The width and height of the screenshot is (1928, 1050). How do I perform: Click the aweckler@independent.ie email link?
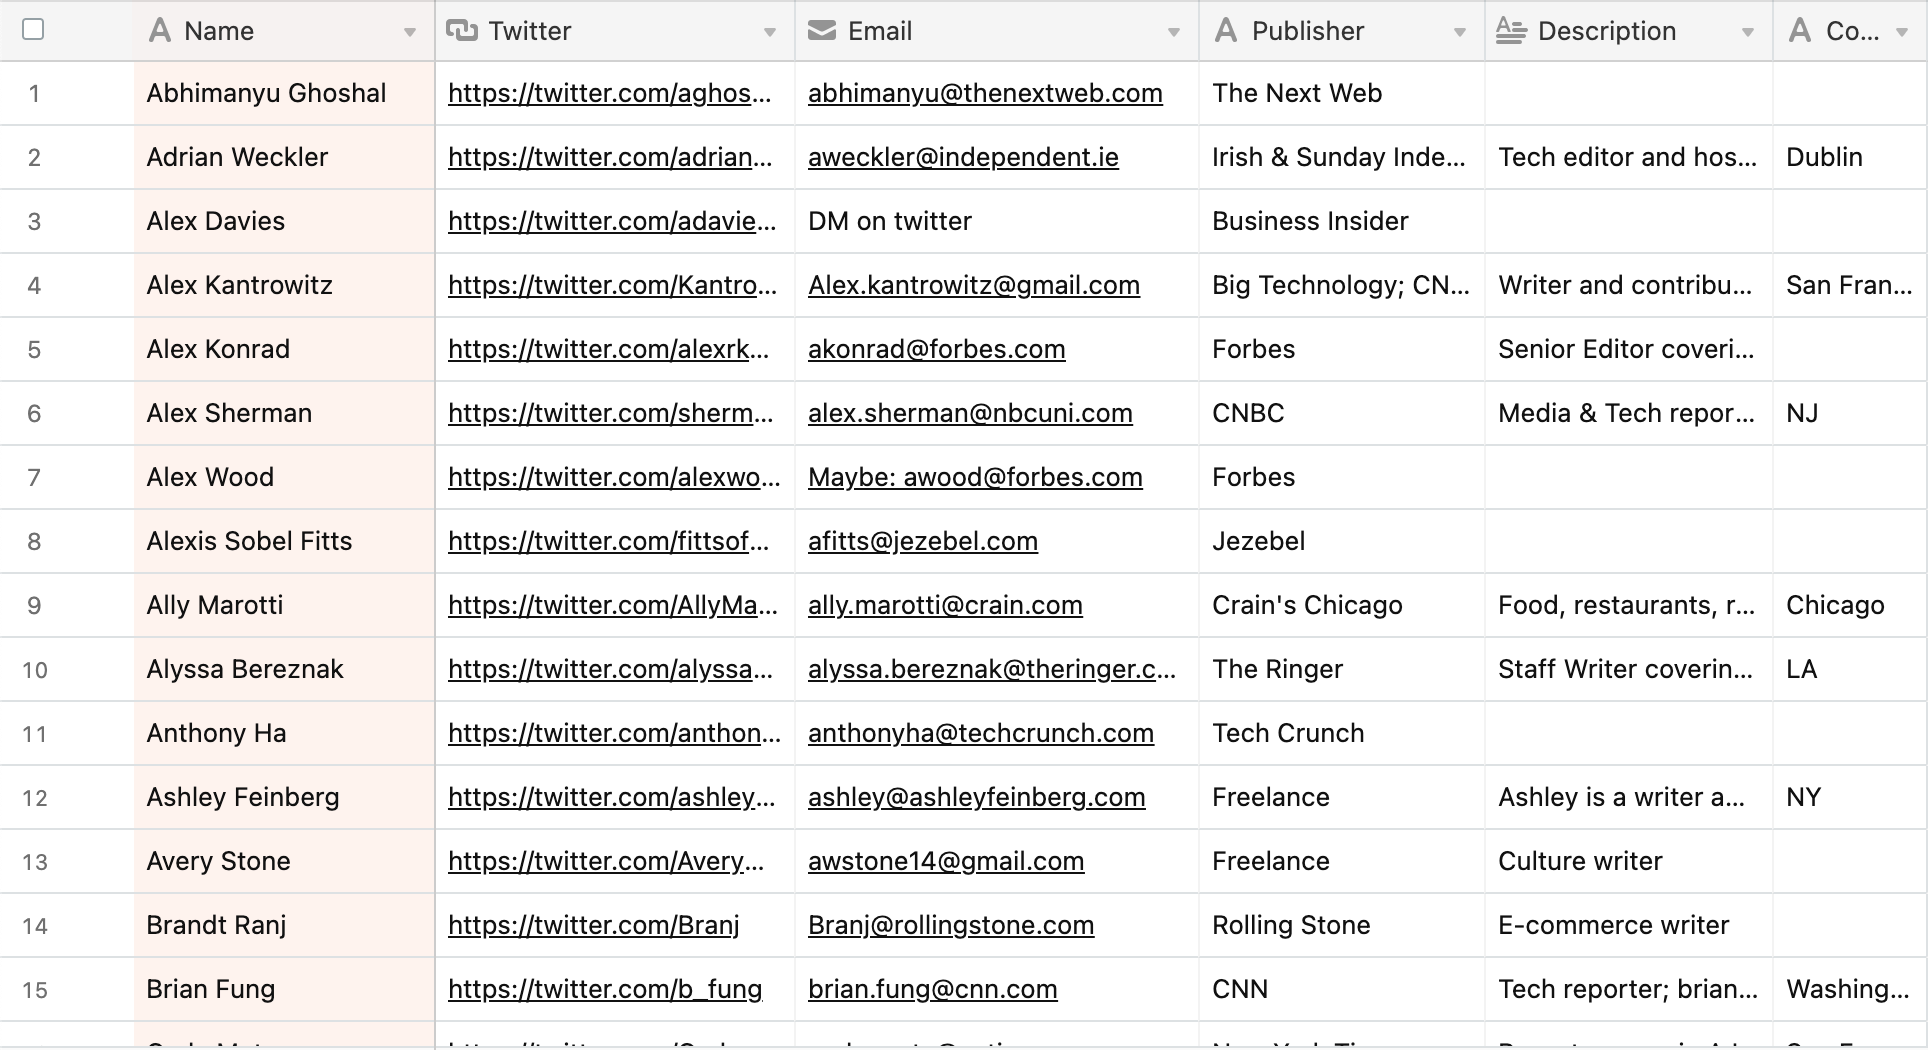[x=963, y=157]
